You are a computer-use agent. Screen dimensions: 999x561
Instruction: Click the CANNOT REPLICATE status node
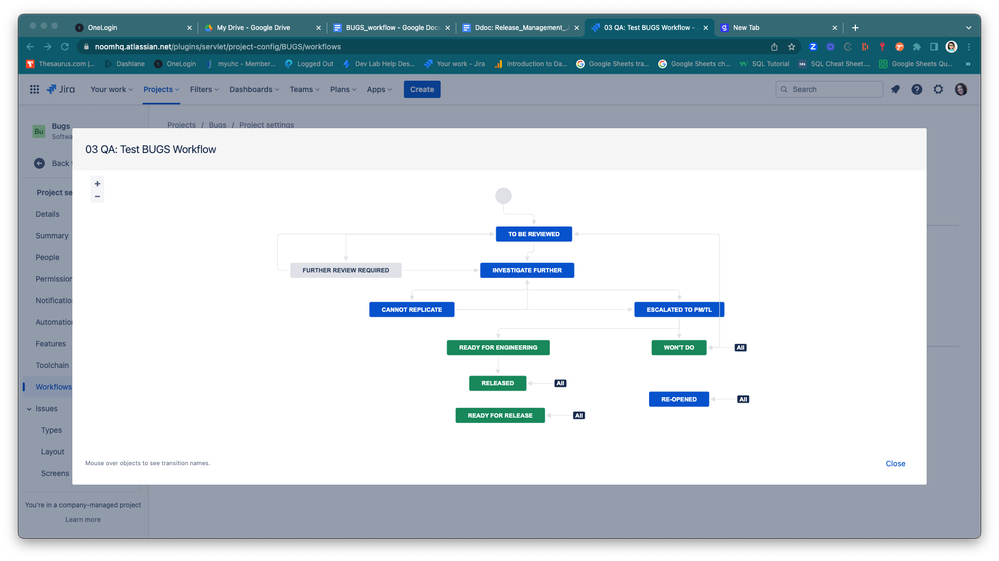point(412,309)
